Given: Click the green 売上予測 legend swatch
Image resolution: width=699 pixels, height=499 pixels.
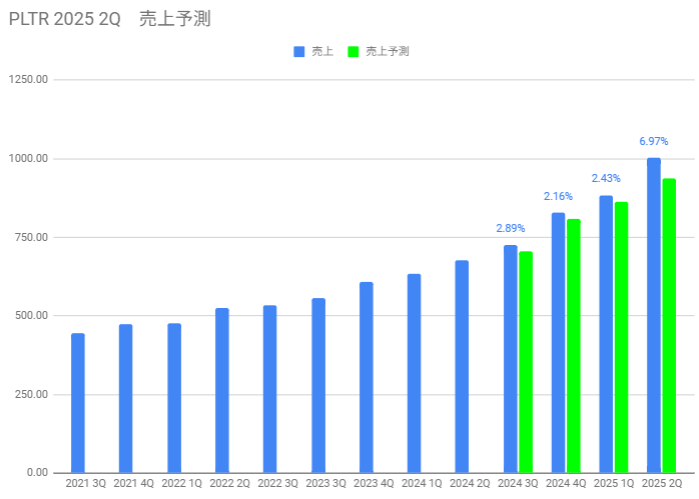Looking at the screenshot, I should (x=353, y=52).
